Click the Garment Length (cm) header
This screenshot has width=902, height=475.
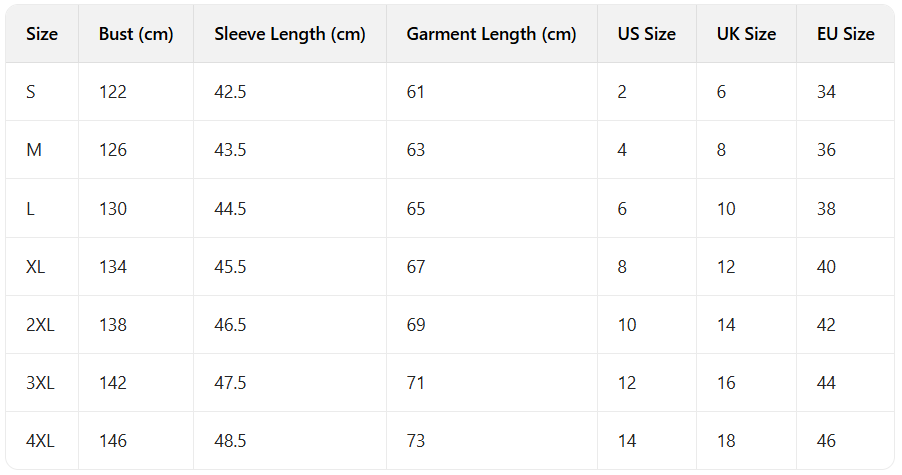pos(491,34)
